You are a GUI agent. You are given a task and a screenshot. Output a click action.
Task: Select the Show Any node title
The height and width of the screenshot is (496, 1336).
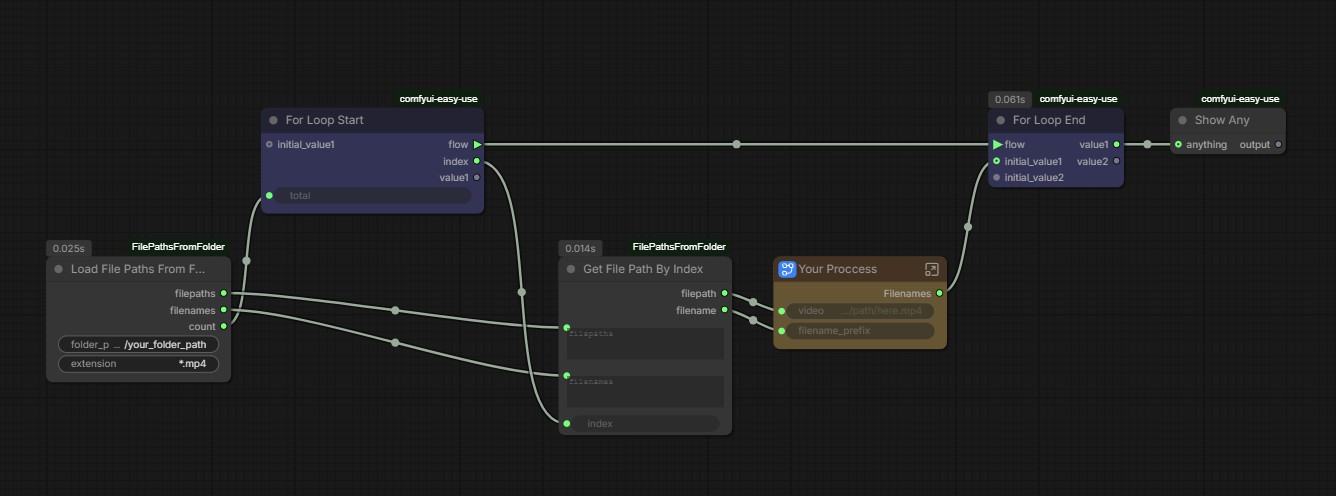pos(1222,120)
